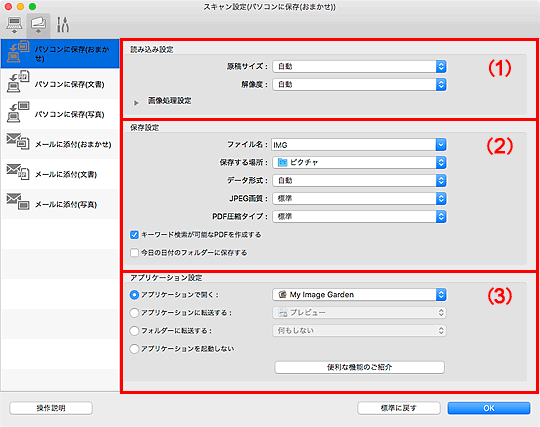Click the 便利な機能のご紹介 button
Screen dimensions: 540x427
(359, 367)
